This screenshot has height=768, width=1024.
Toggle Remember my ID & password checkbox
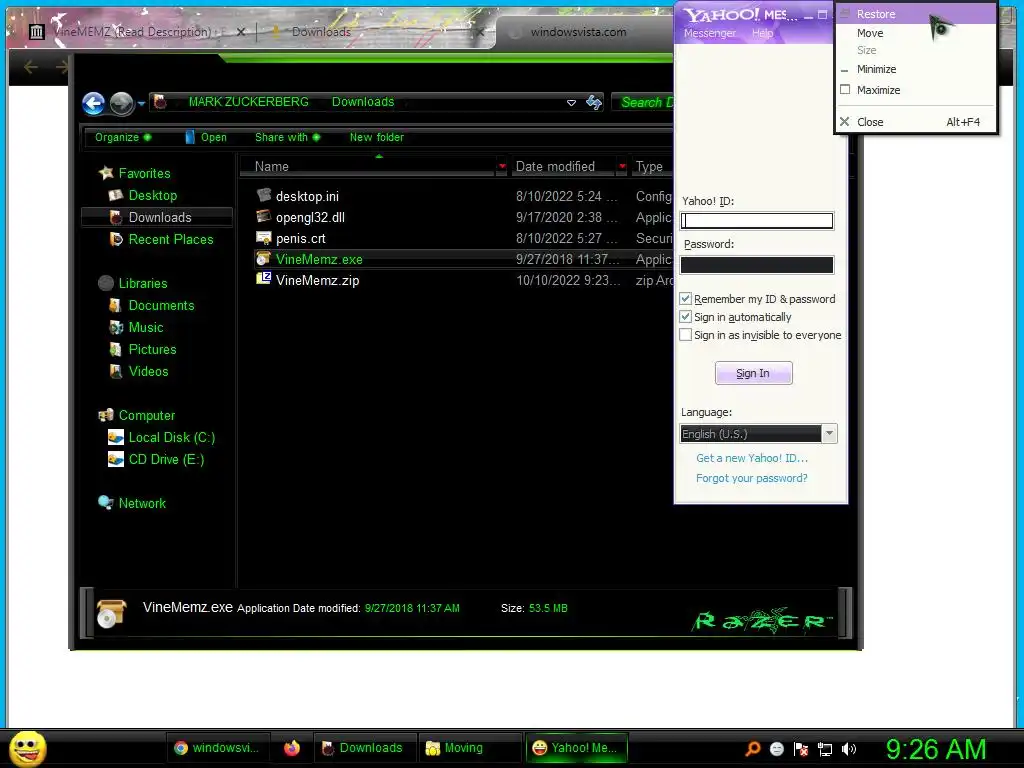[x=685, y=298]
